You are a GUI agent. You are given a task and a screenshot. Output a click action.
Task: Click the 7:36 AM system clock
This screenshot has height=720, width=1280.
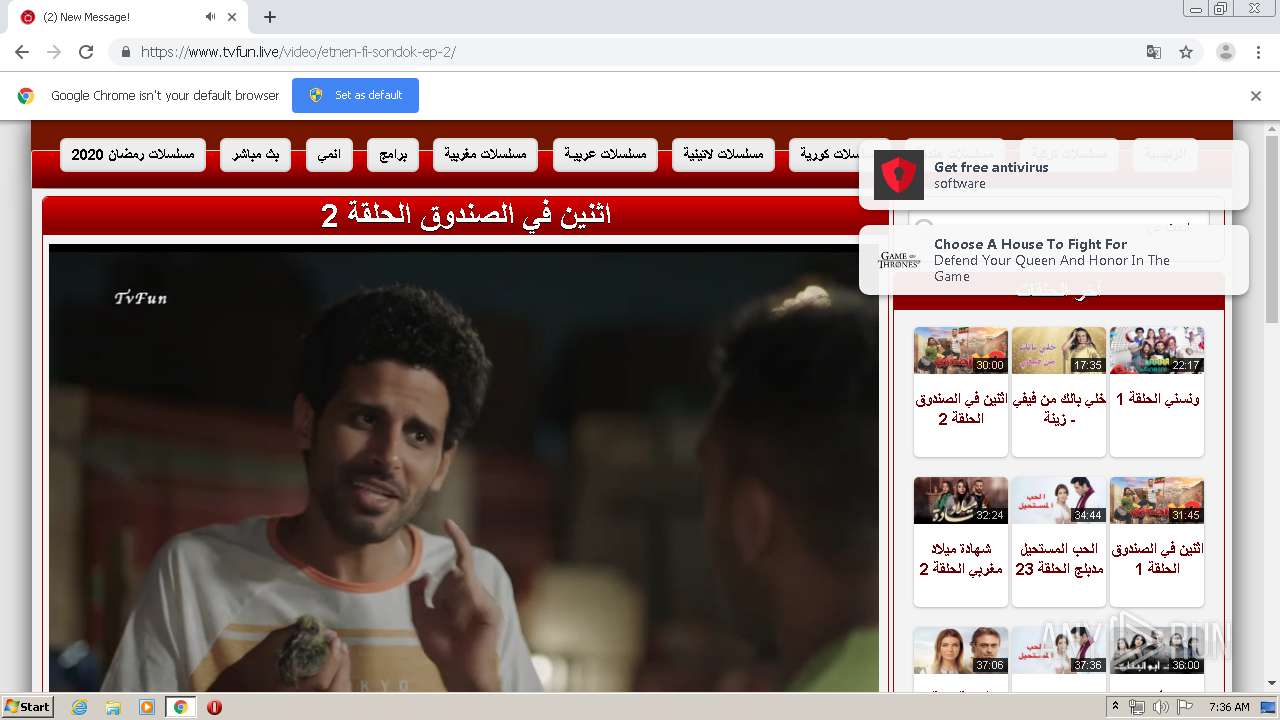(x=1229, y=707)
